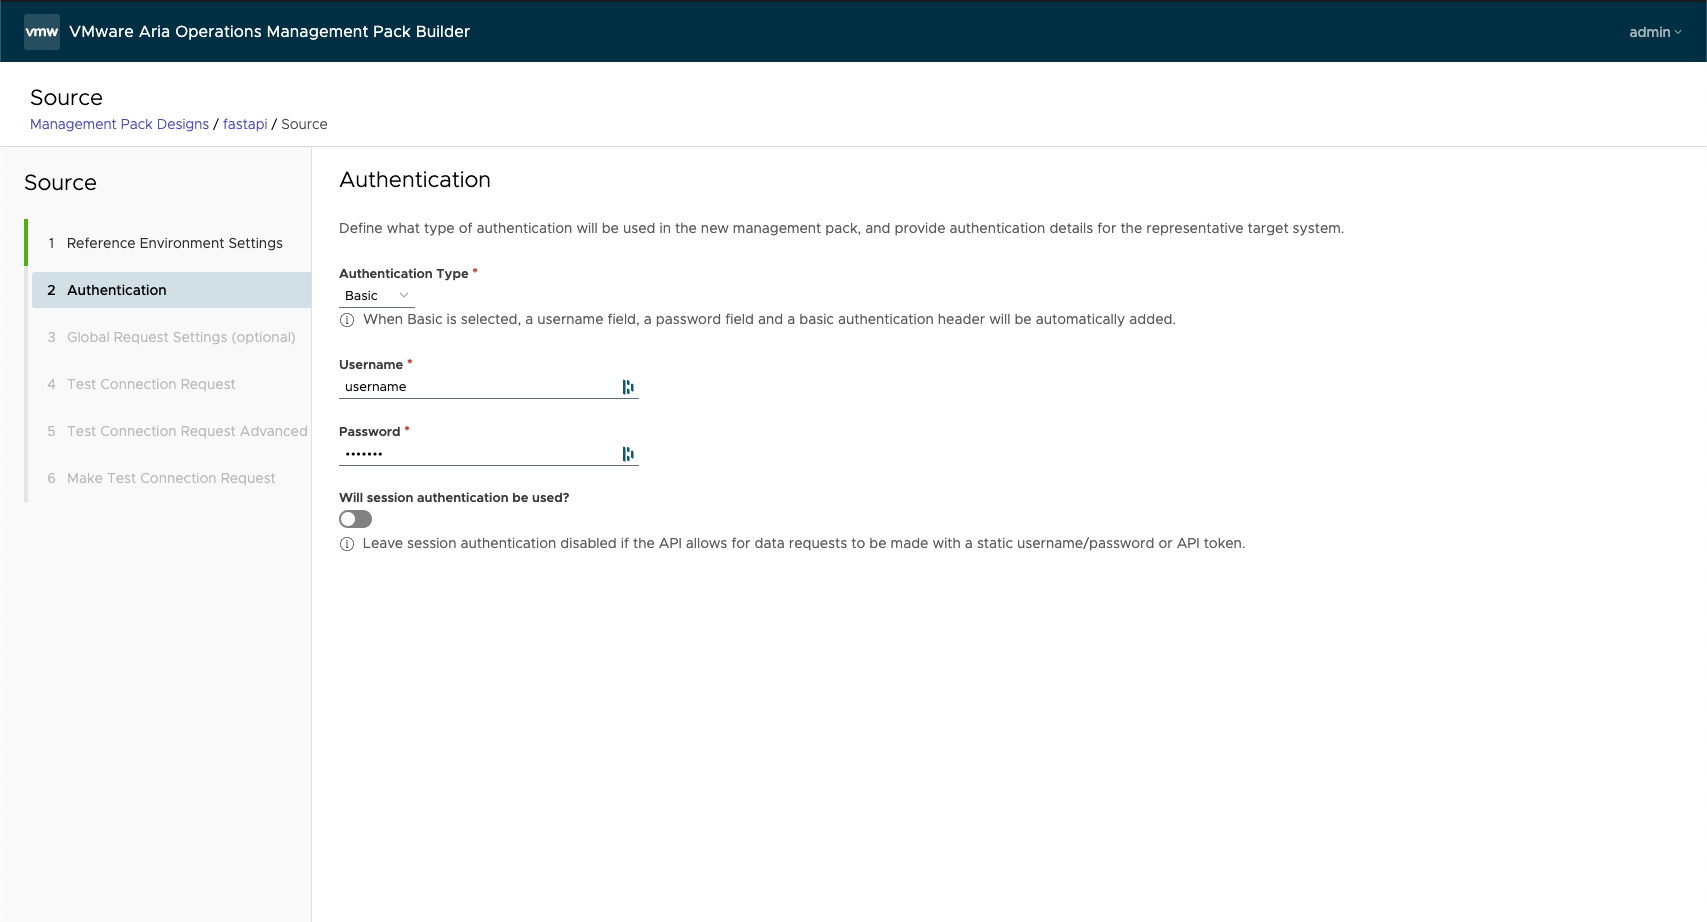Click info icon beside Basic authentication note
The height and width of the screenshot is (922, 1707).
[347, 320]
